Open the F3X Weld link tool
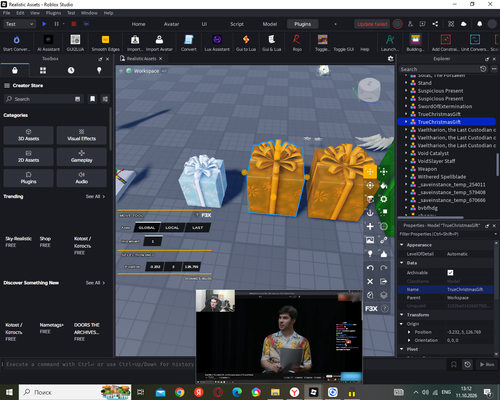 pos(384,240)
